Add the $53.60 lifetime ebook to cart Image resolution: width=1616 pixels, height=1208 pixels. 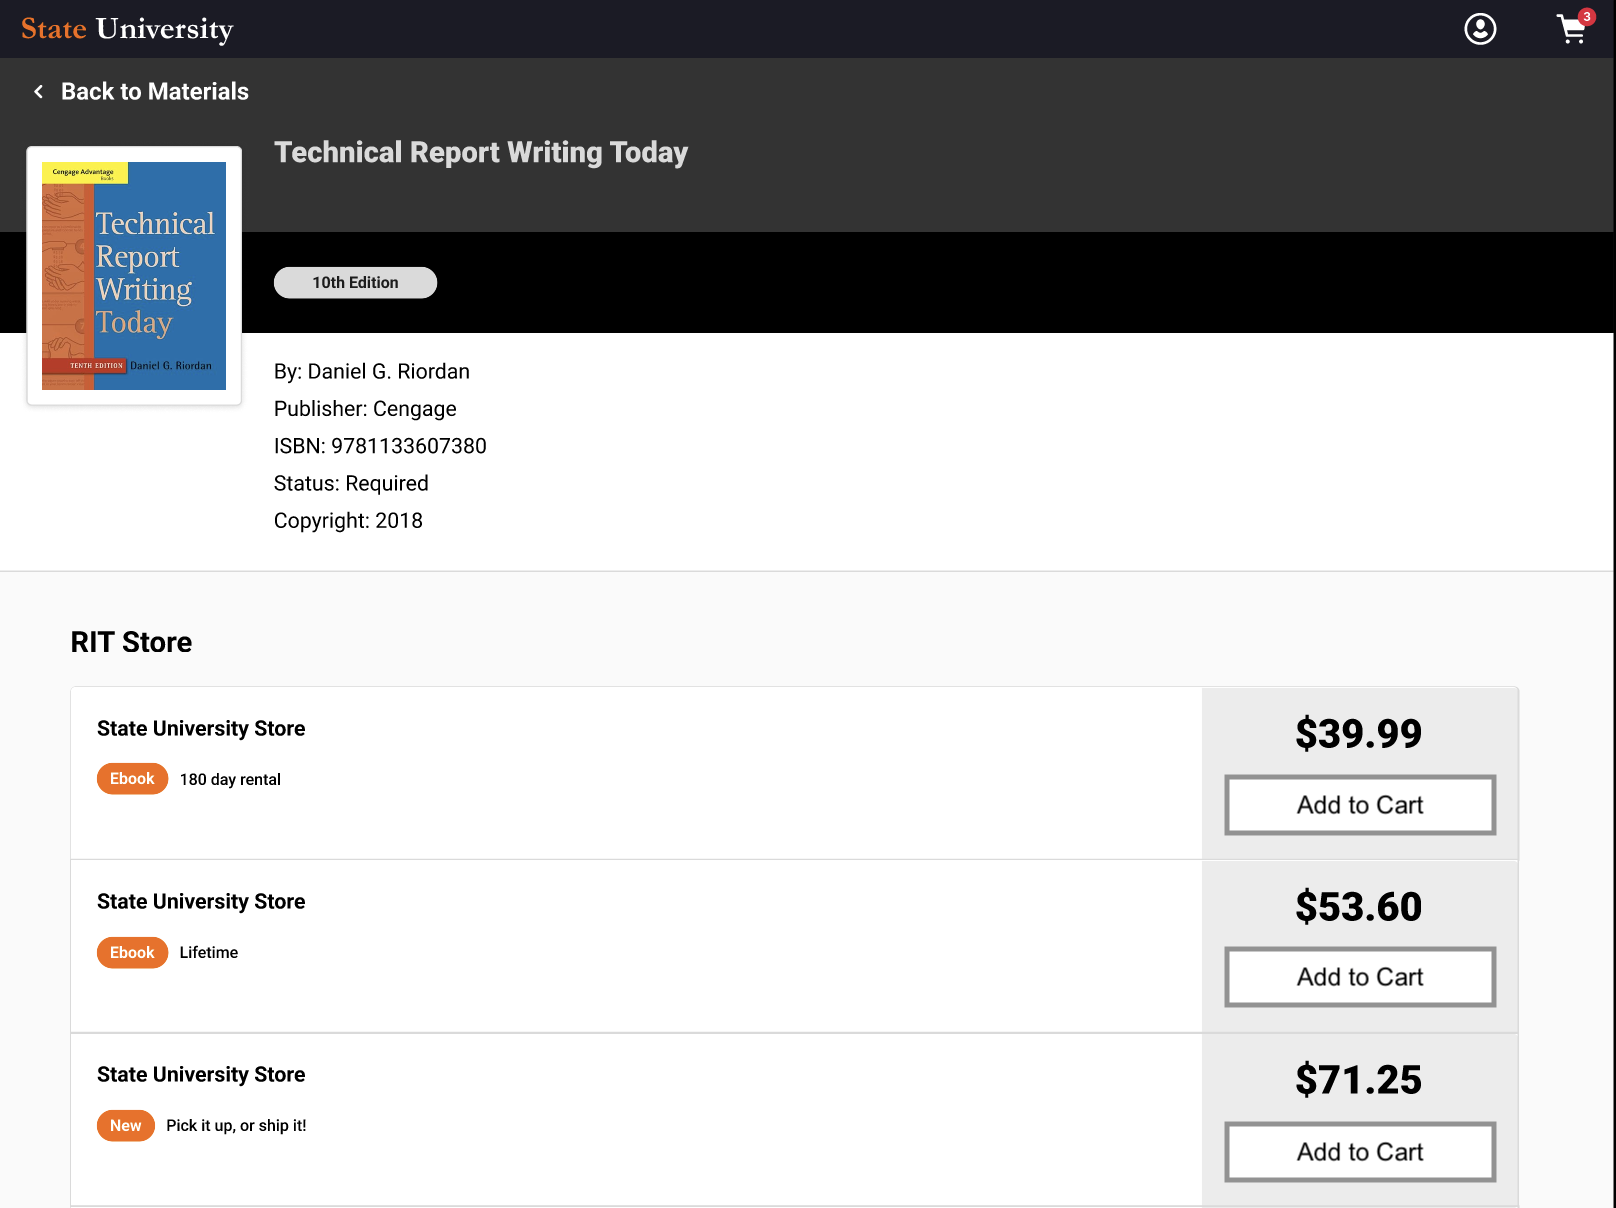coord(1360,977)
